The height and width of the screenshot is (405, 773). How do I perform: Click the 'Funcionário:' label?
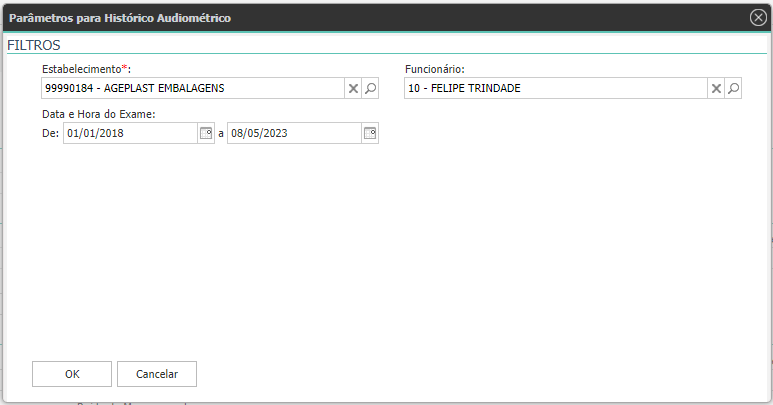point(435,69)
